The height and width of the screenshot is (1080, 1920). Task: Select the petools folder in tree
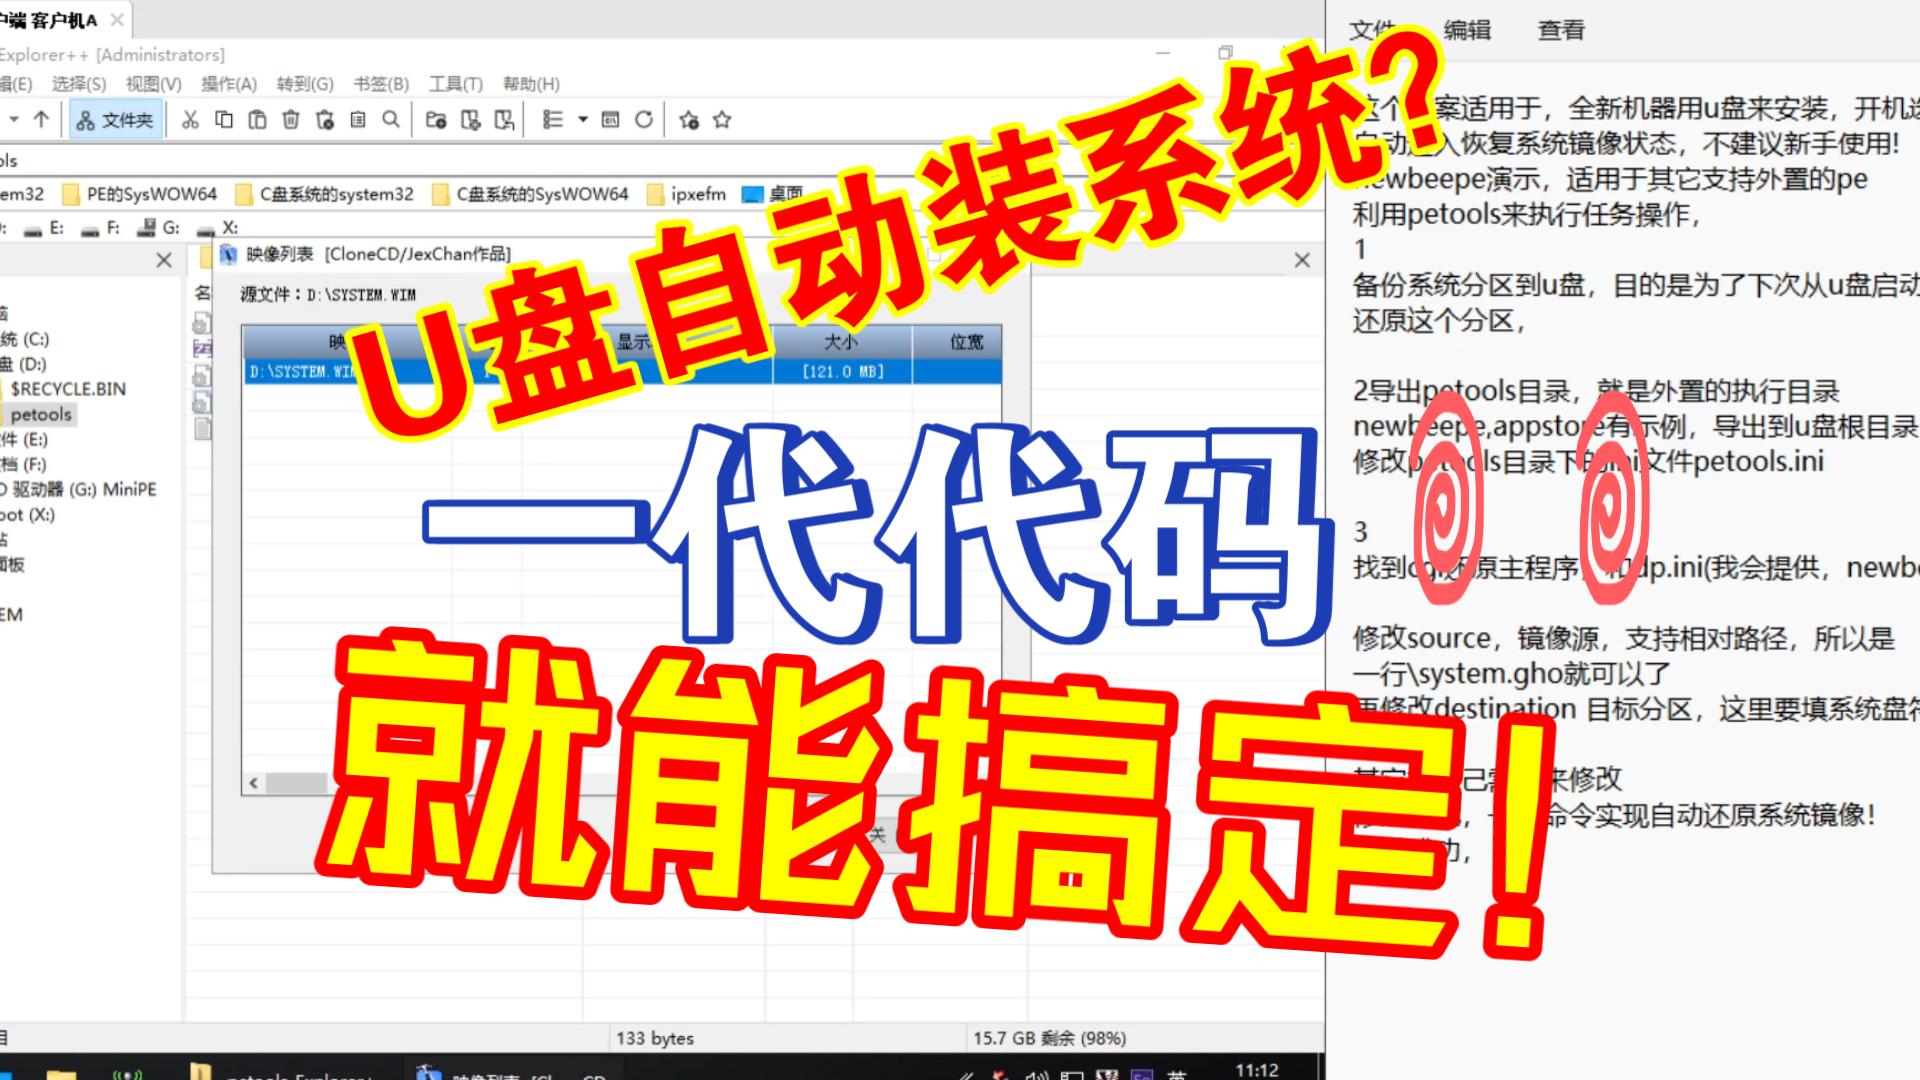(x=40, y=414)
